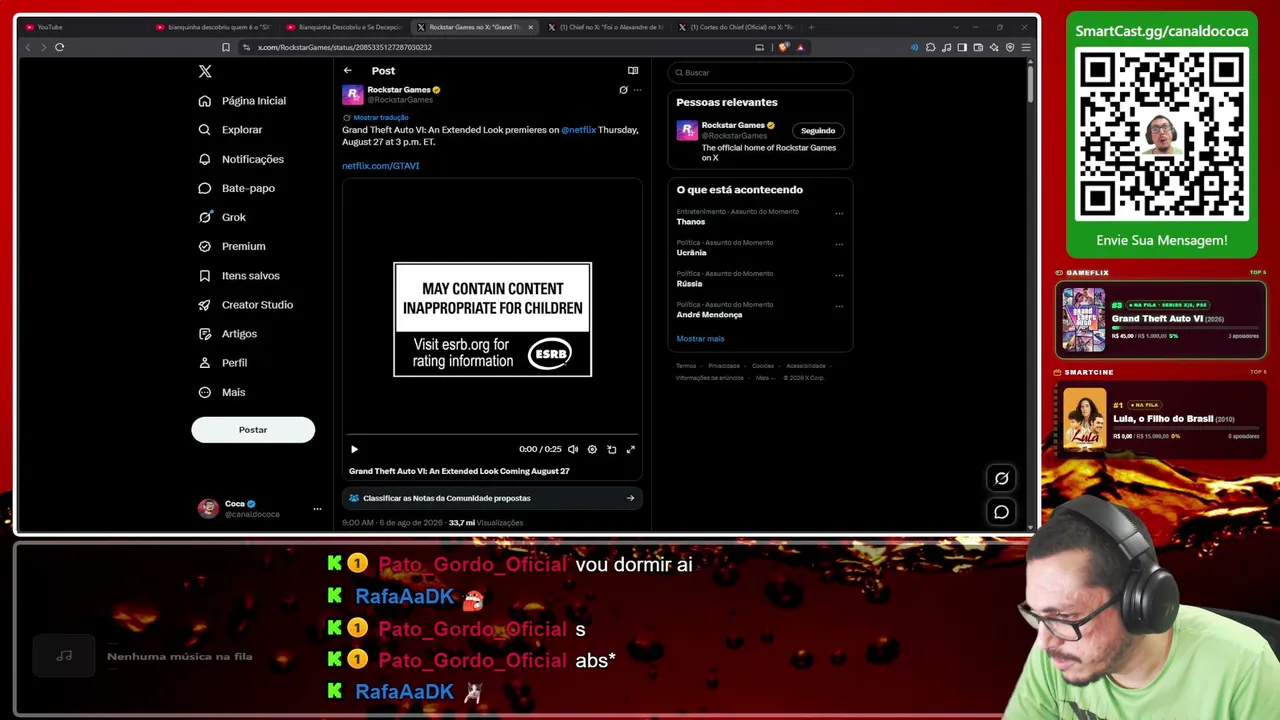Viewport: 1280px width, 720px height.
Task: Click the browser address bar URL
Action: [x=345, y=47]
